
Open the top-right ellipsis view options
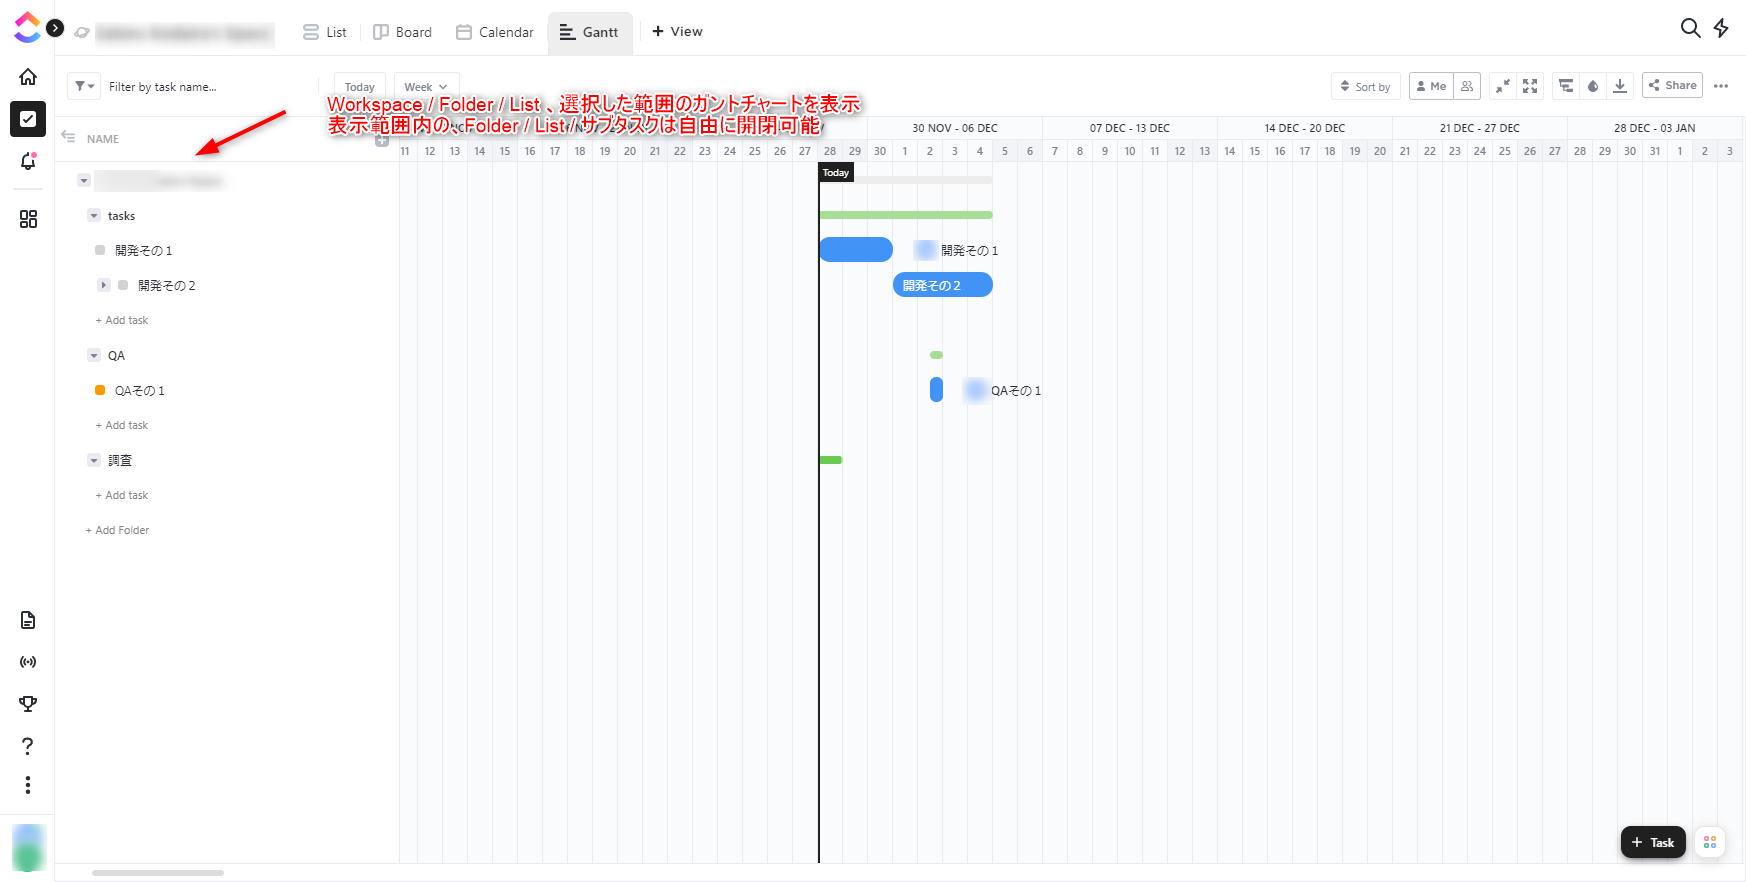(x=1721, y=86)
